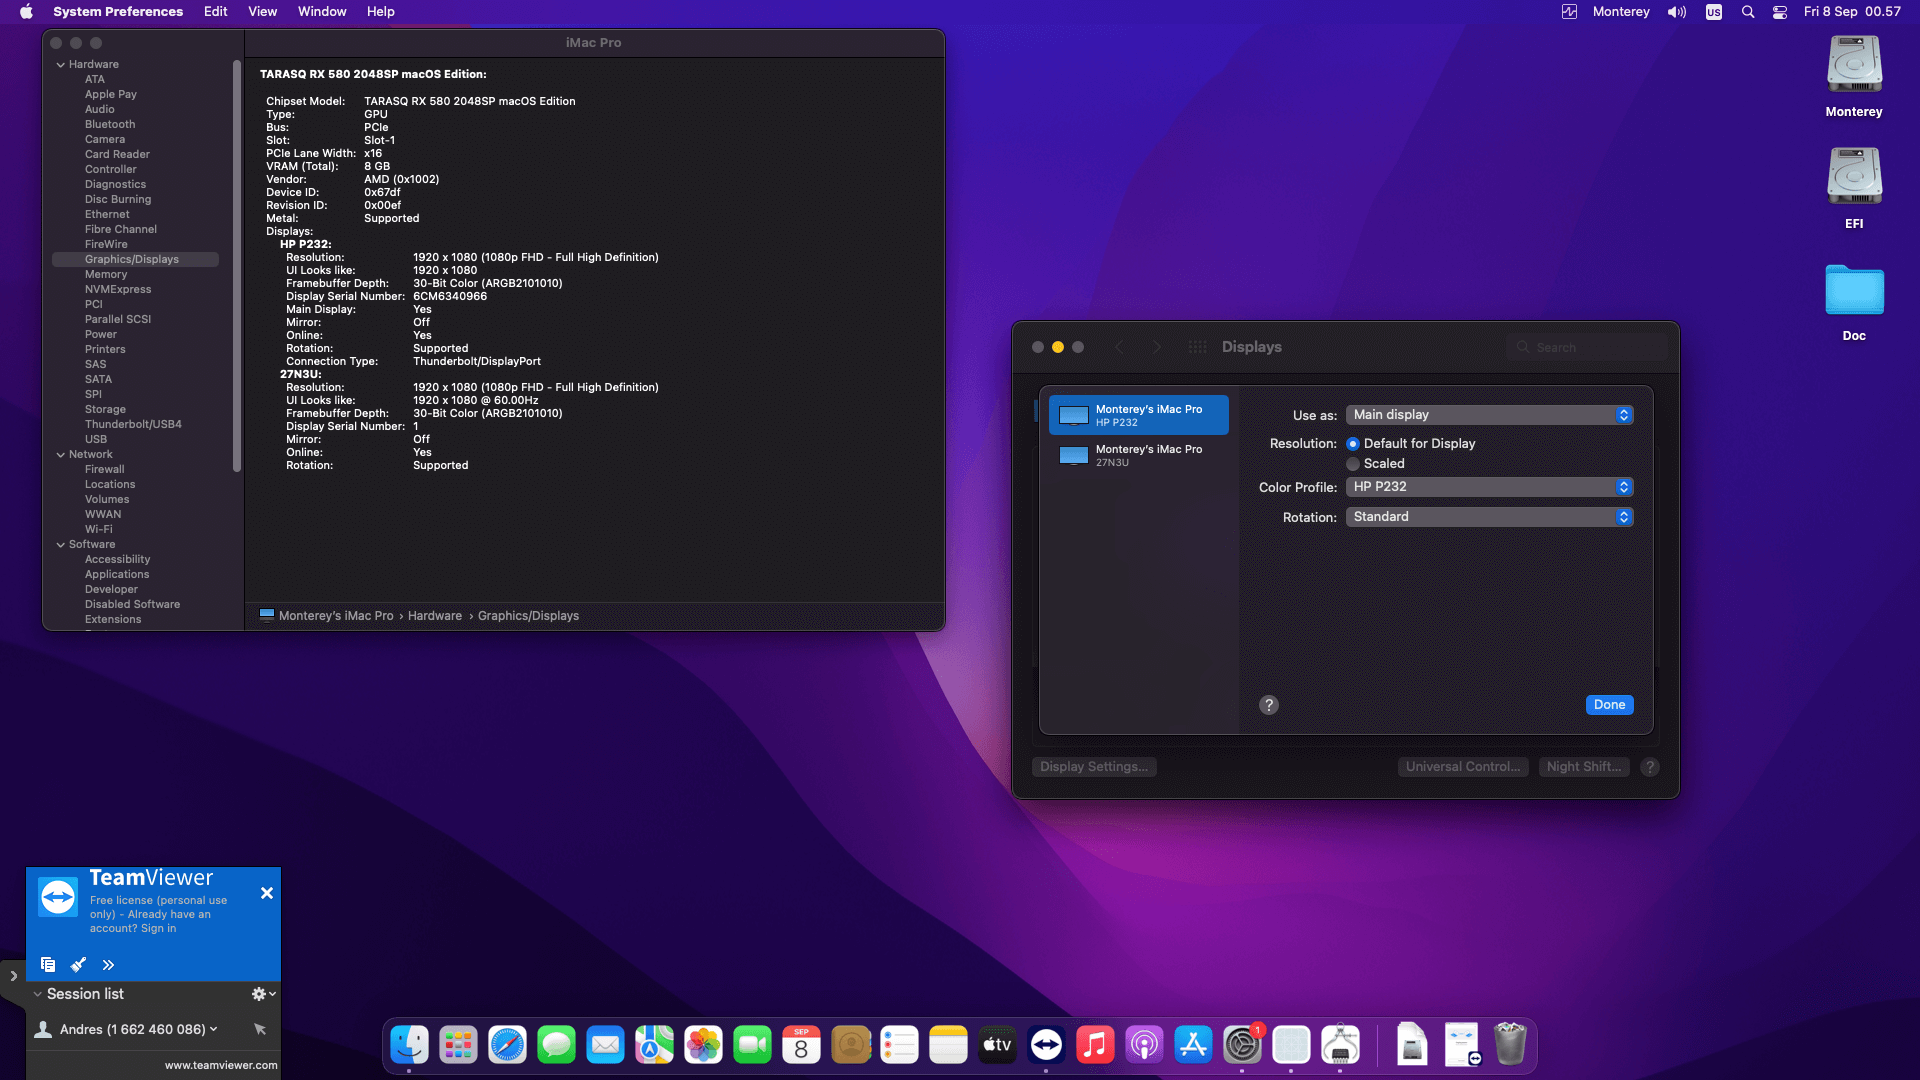Image resolution: width=1920 pixels, height=1080 pixels.
Task: Open Calendar app in the dock
Action: [x=801, y=1045]
